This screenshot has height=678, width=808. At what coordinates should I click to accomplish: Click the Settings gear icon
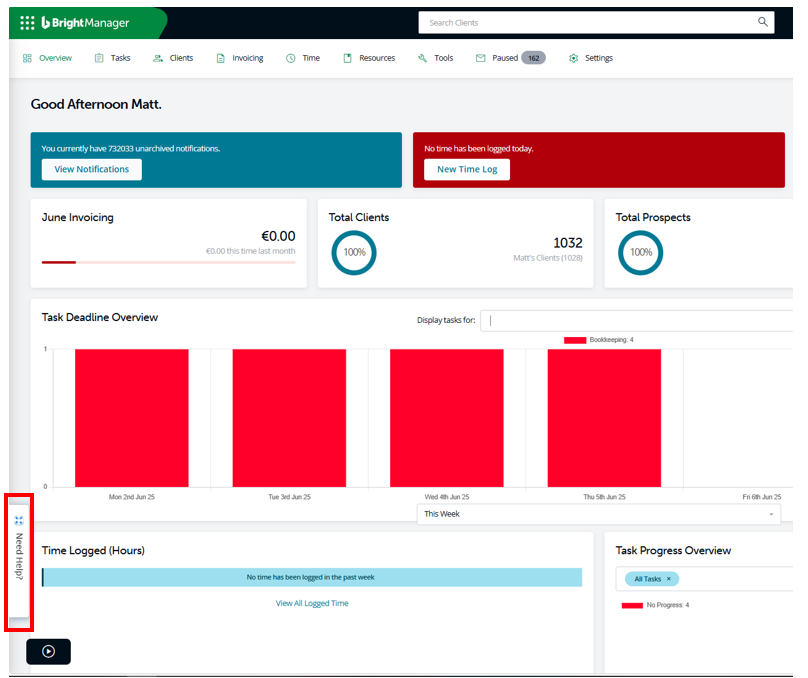coord(573,58)
